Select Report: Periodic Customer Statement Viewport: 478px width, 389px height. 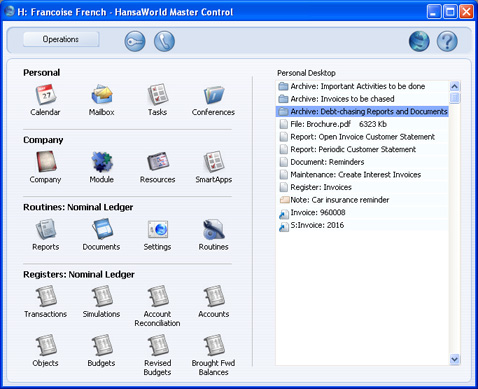click(363, 149)
